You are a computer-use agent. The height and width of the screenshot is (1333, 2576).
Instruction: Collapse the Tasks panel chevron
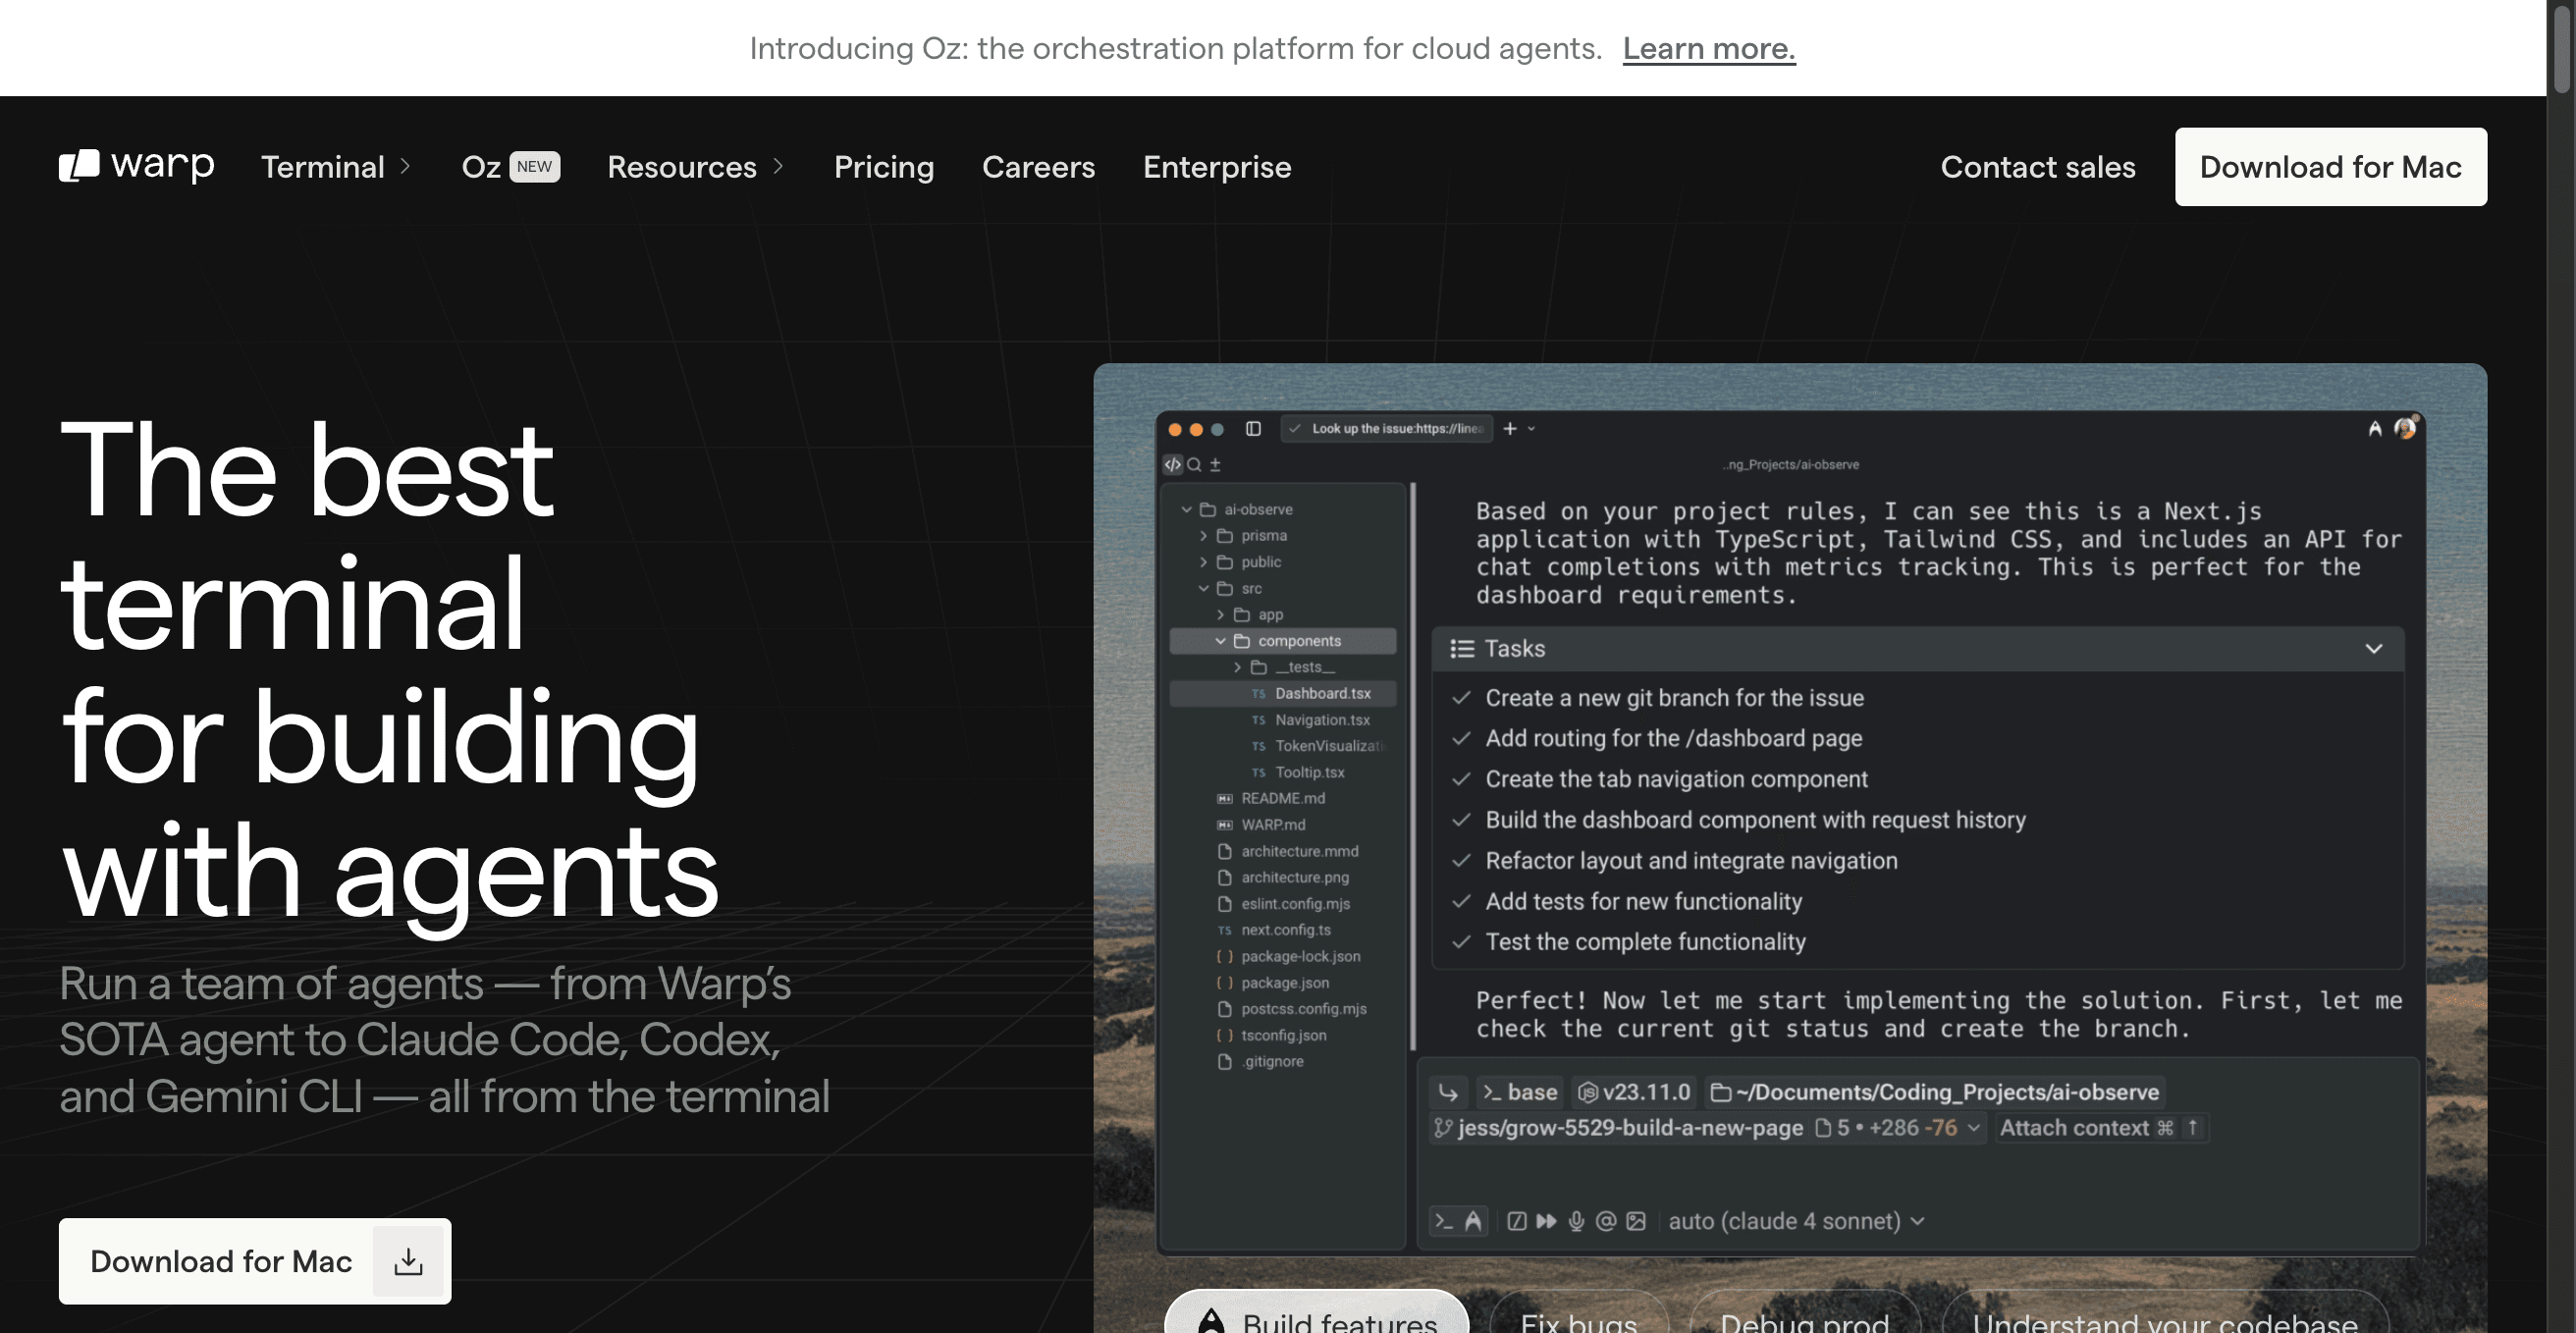[x=2374, y=649]
